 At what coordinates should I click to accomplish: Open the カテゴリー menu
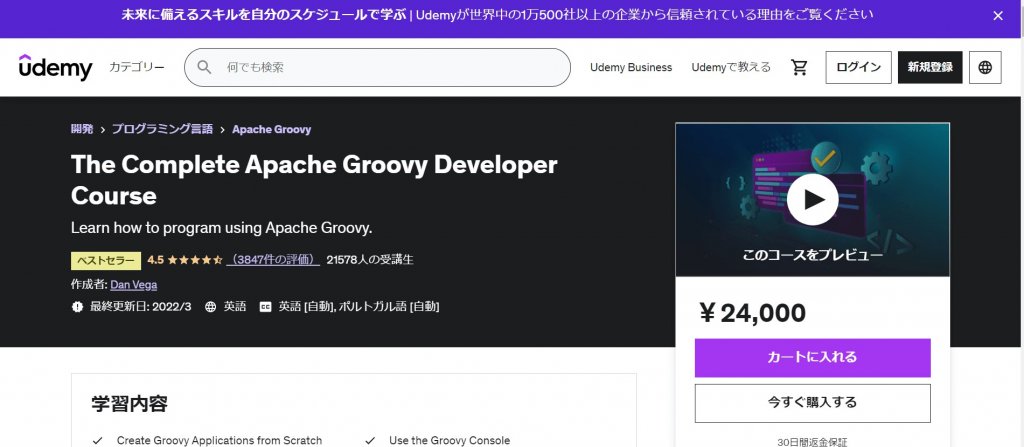click(x=136, y=67)
